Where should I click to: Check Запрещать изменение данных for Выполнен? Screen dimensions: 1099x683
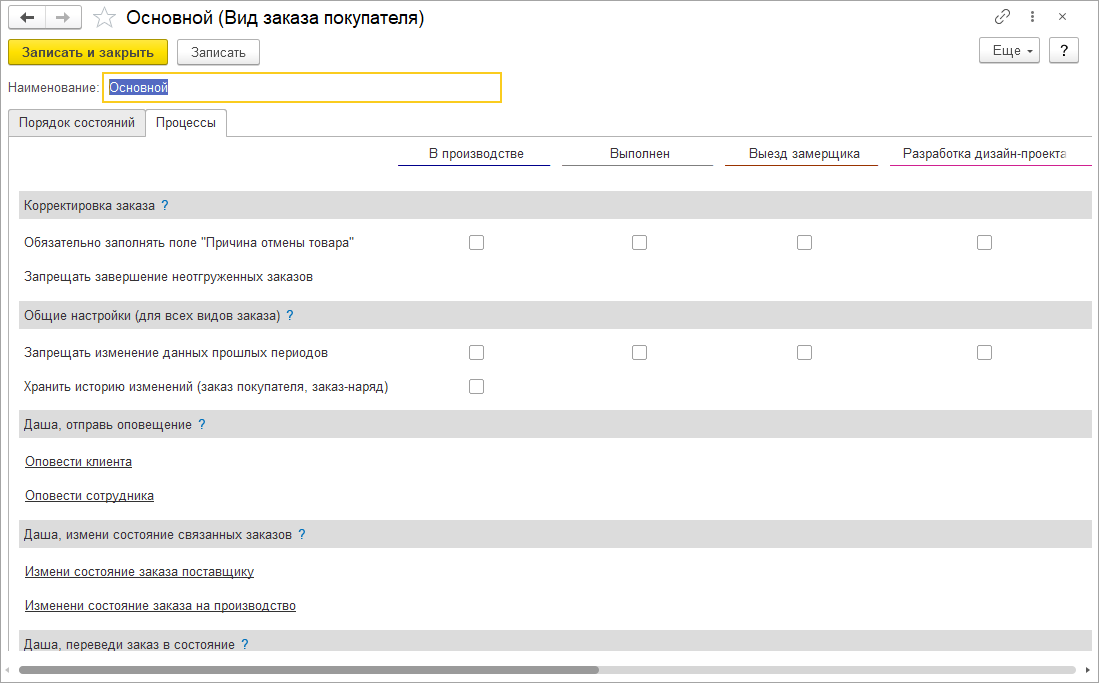(x=639, y=352)
